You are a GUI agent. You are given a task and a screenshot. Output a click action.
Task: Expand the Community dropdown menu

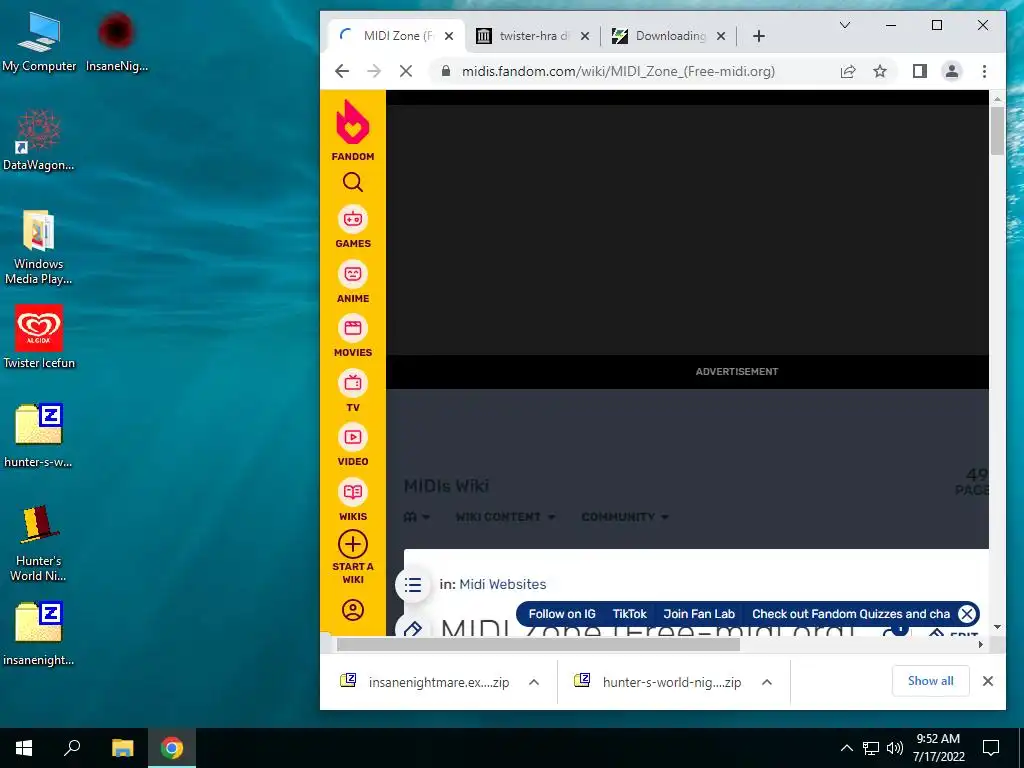point(624,517)
